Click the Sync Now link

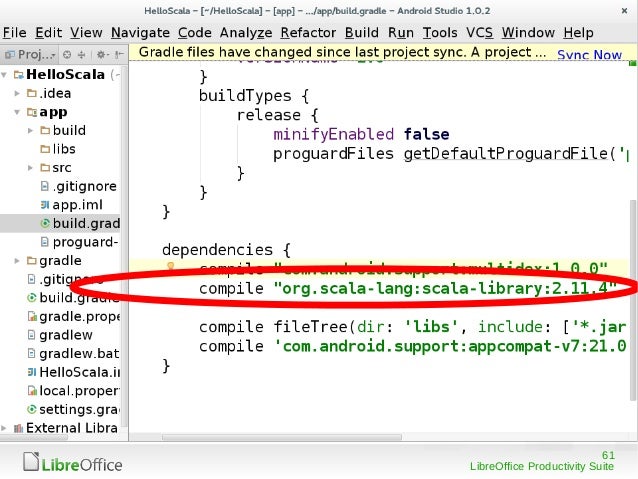click(589, 55)
